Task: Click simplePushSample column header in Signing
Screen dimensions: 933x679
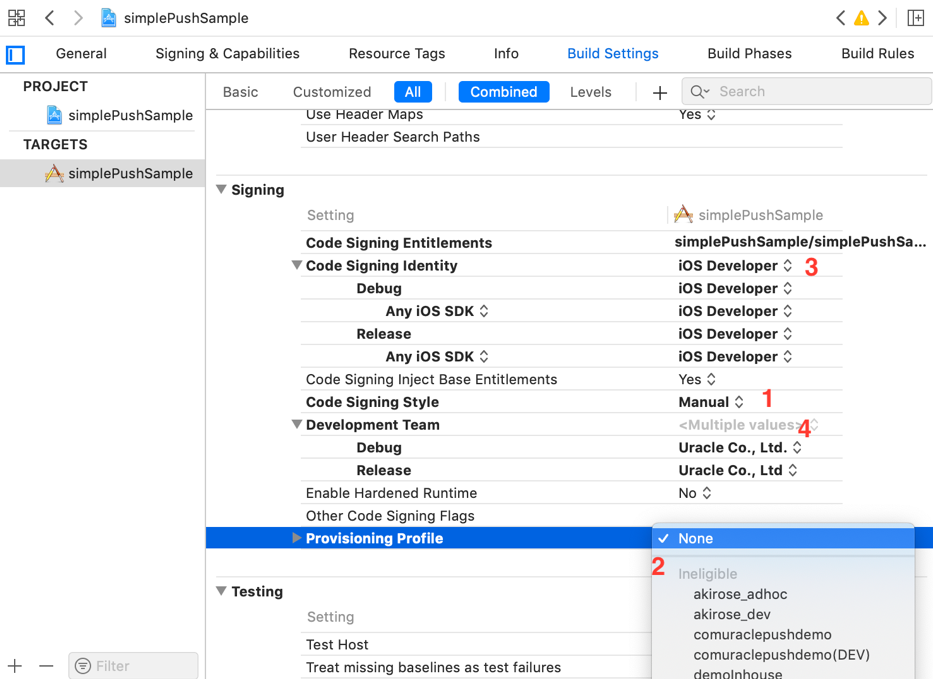Action: pos(760,215)
